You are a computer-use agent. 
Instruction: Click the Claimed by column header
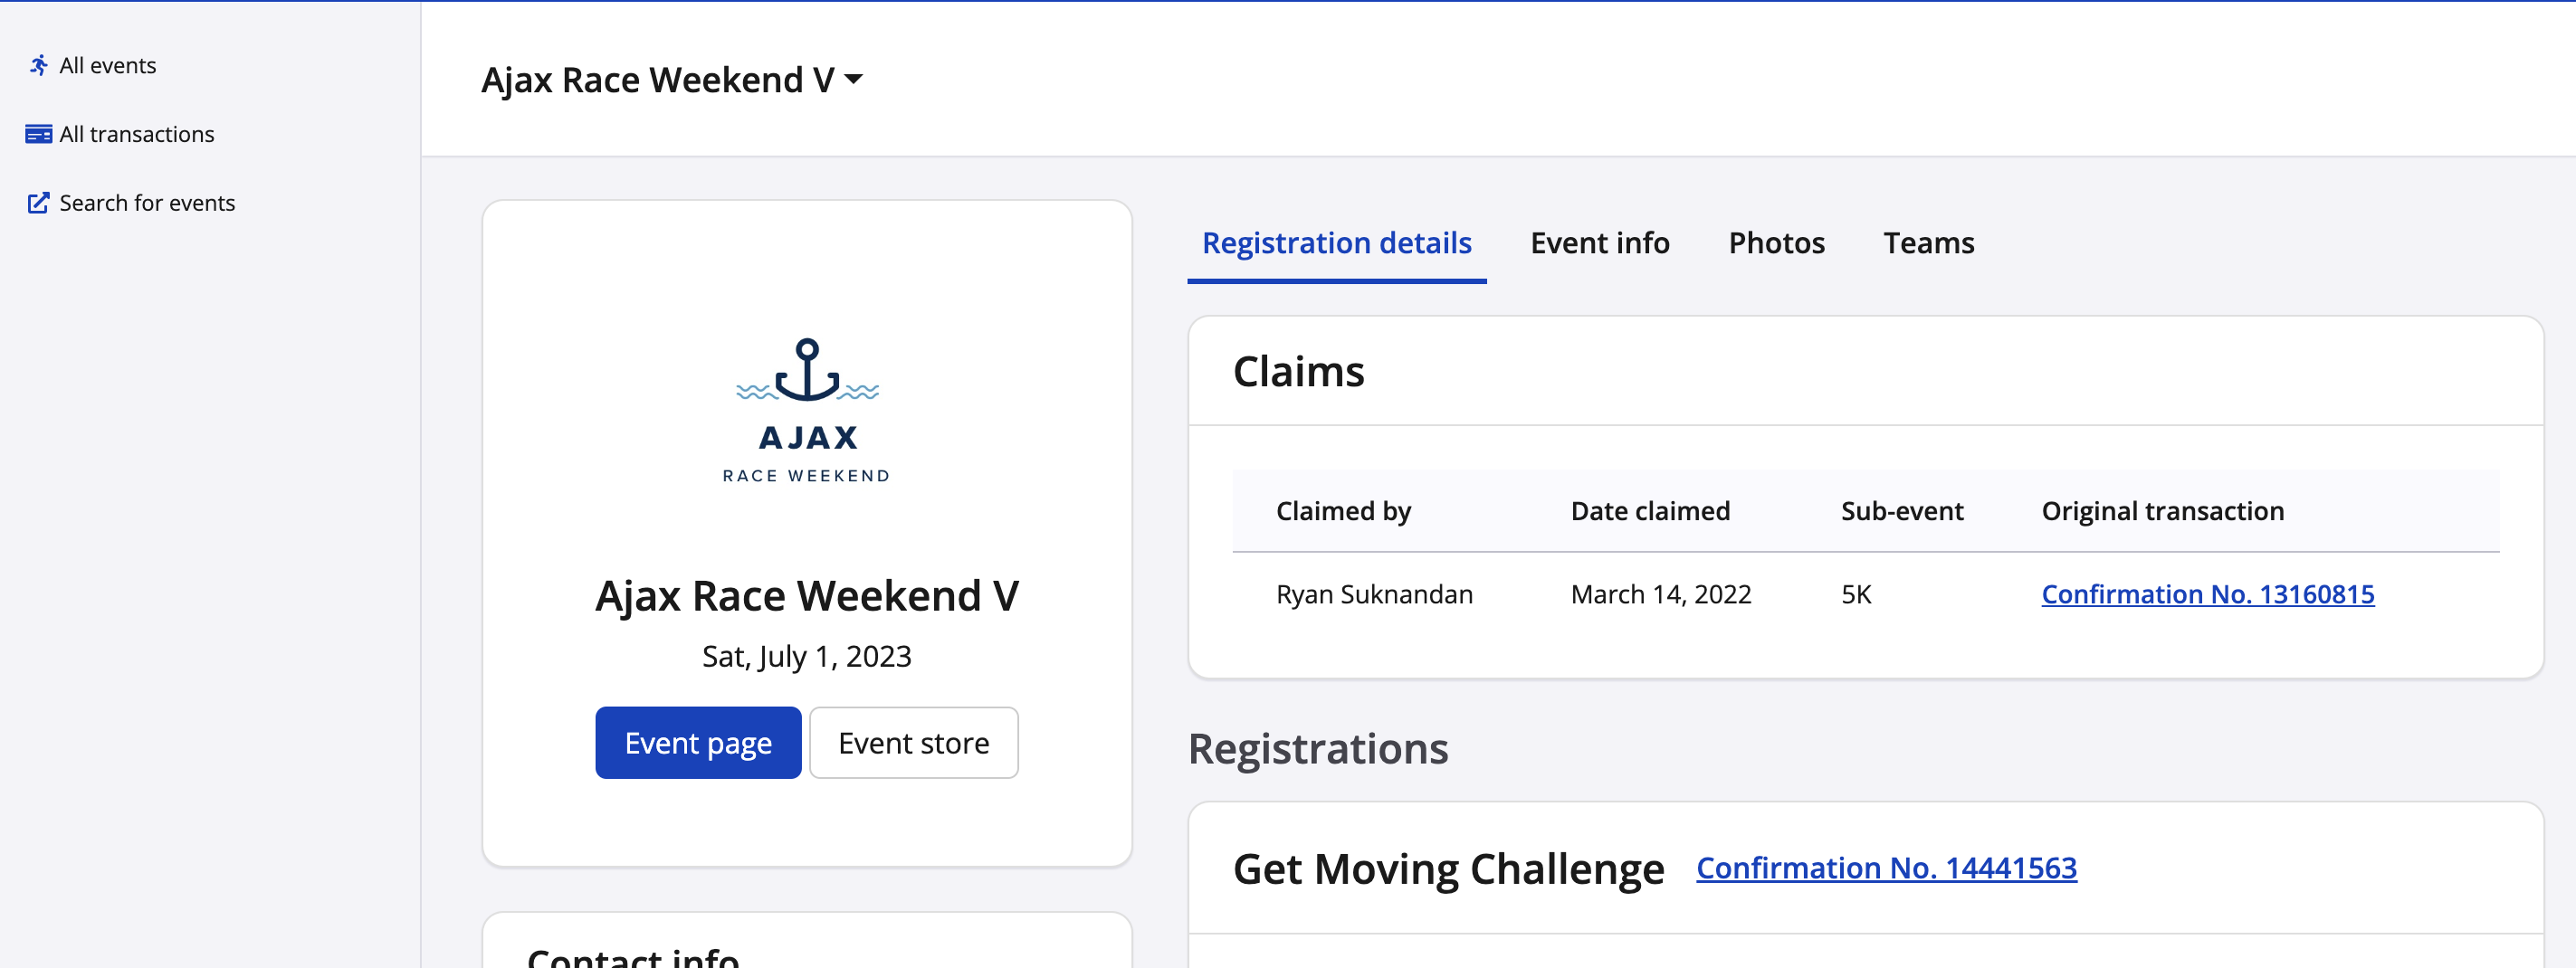(1343, 511)
